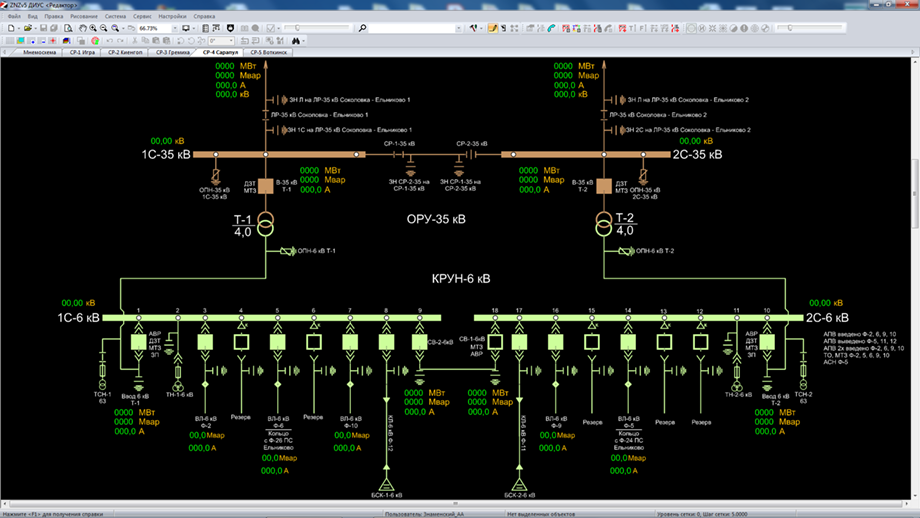Switch to the СР-3 Гремиха tab

[x=172, y=52]
